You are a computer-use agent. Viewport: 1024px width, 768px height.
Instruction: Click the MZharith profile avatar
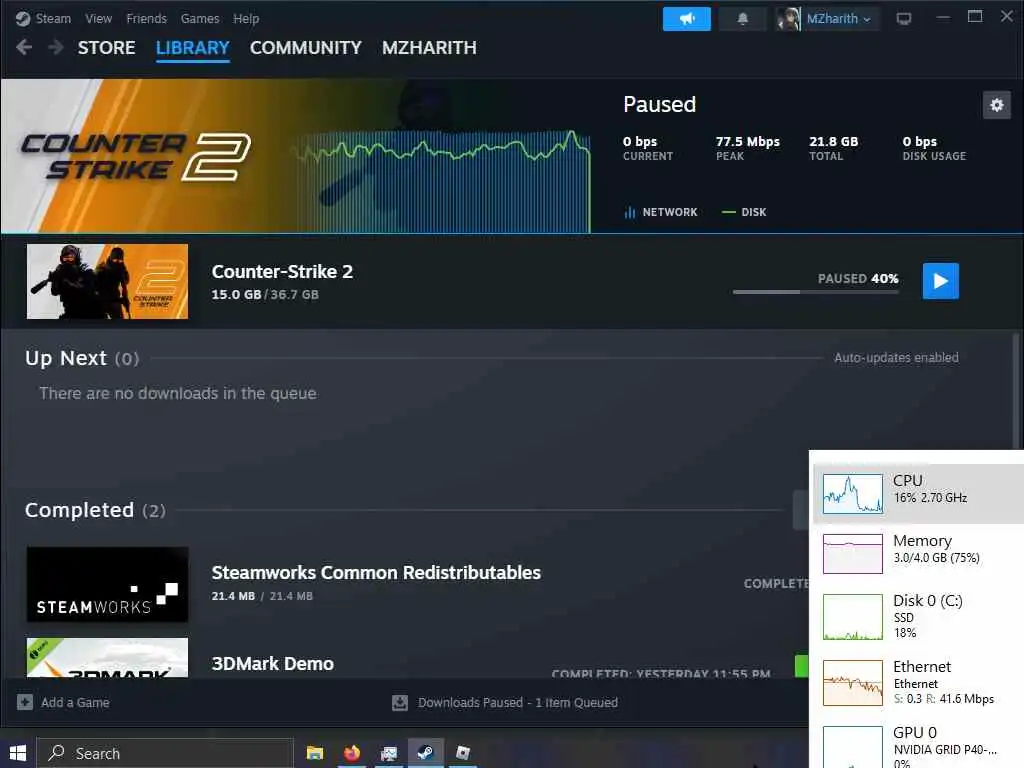(x=788, y=19)
